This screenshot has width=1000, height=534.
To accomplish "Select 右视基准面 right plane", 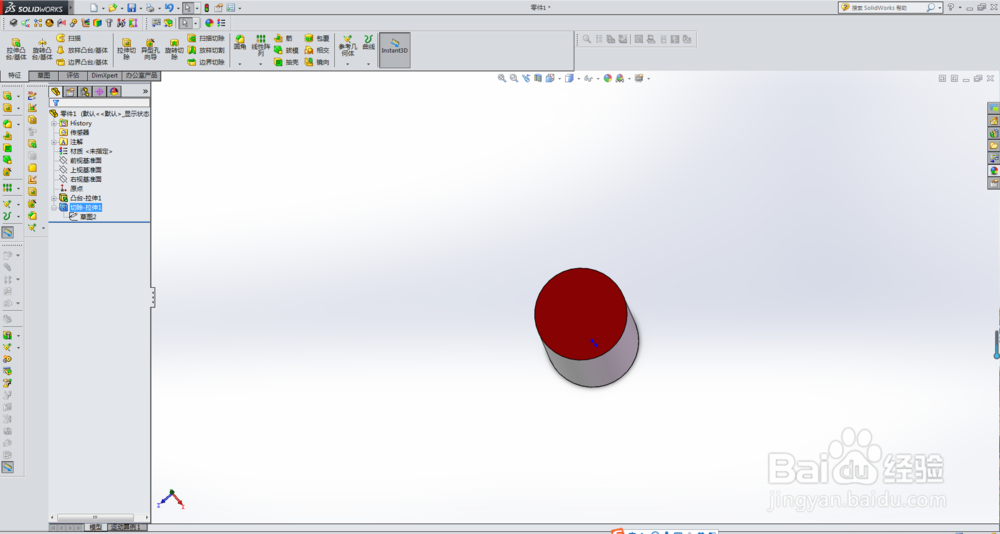I will pyautogui.click(x=80, y=179).
